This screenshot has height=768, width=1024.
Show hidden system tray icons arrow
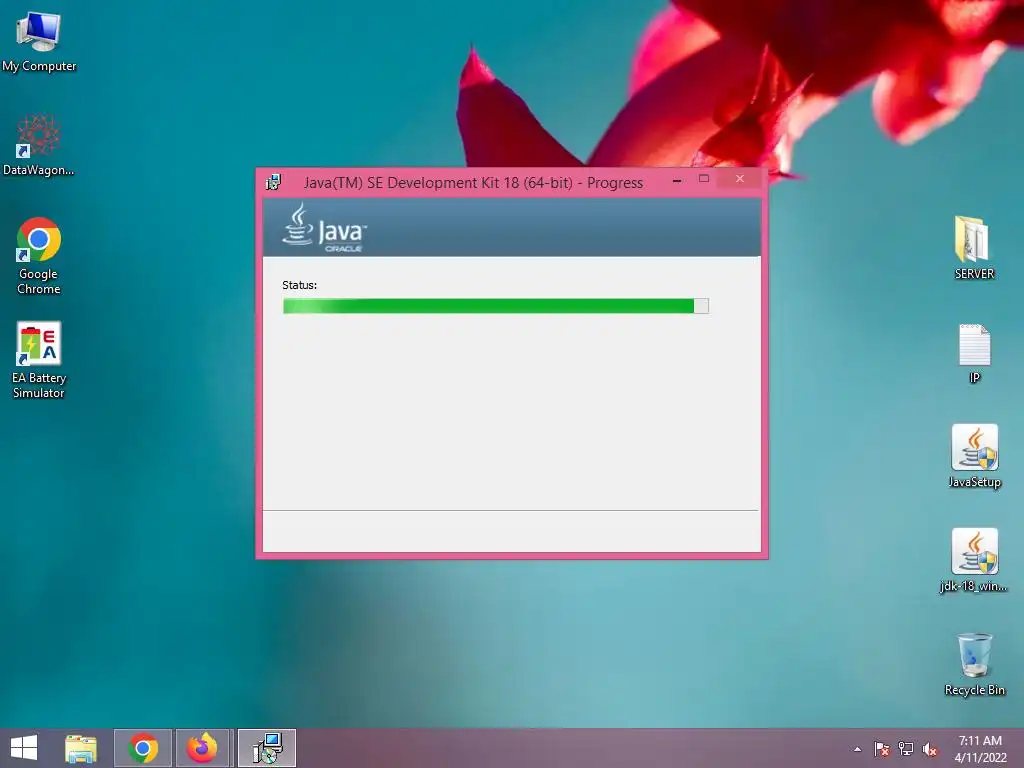pyautogui.click(x=857, y=750)
